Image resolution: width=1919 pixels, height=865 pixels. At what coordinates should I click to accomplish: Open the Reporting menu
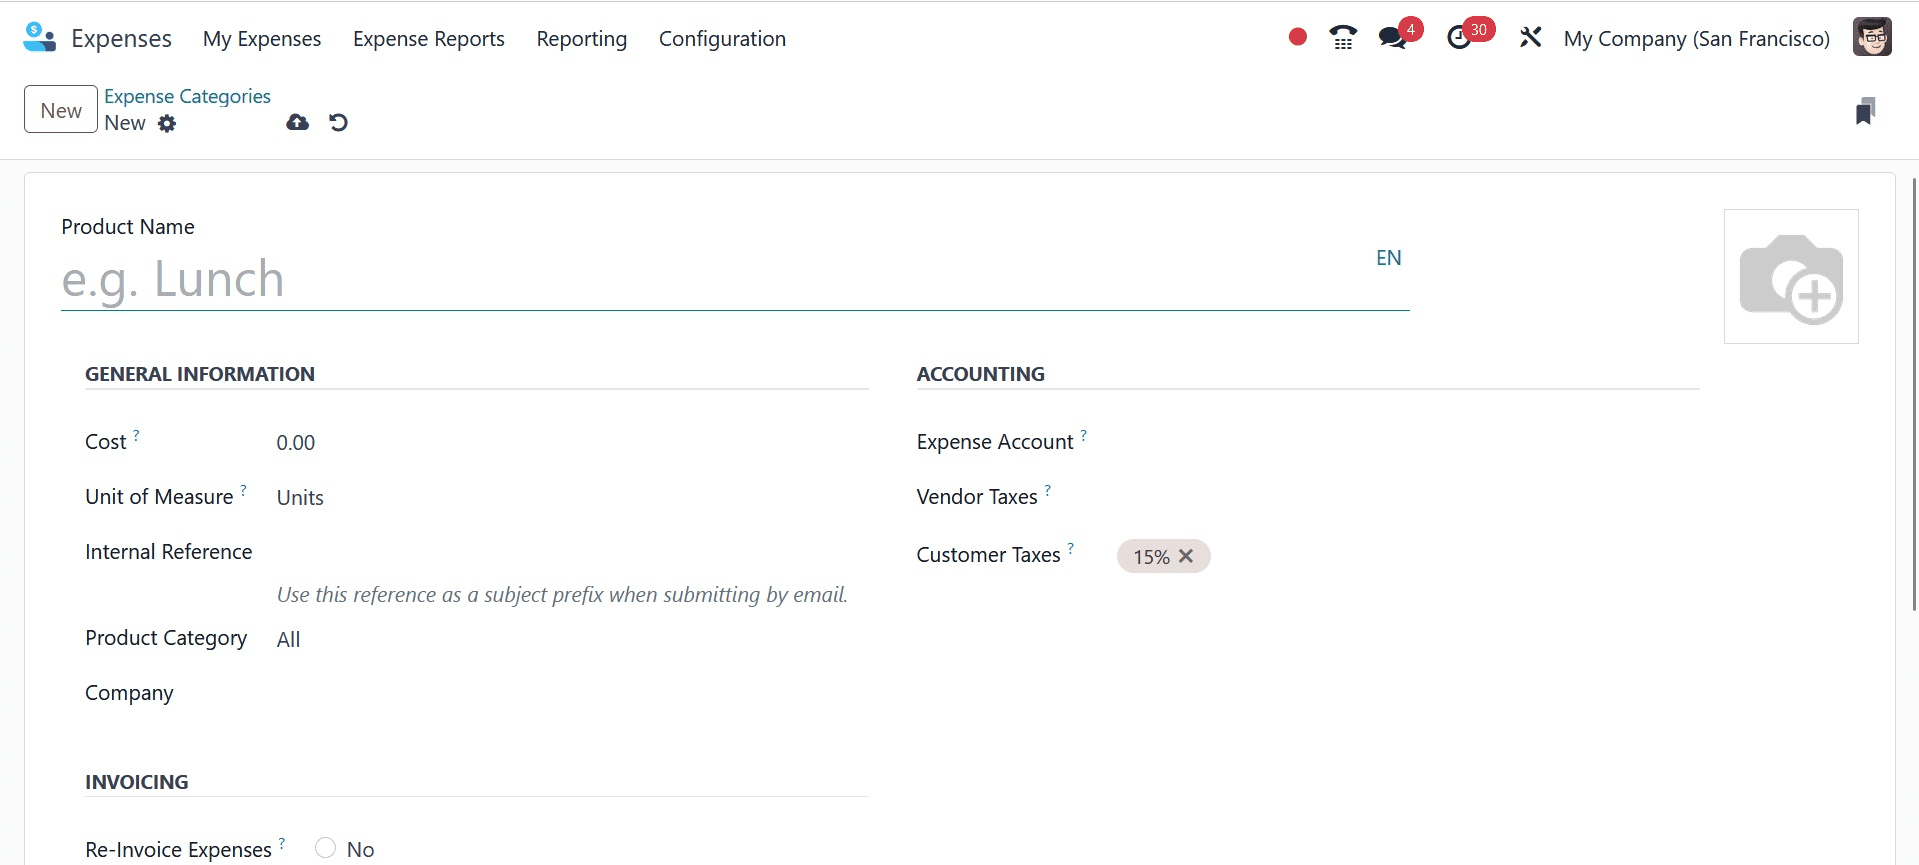pos(582,38)
